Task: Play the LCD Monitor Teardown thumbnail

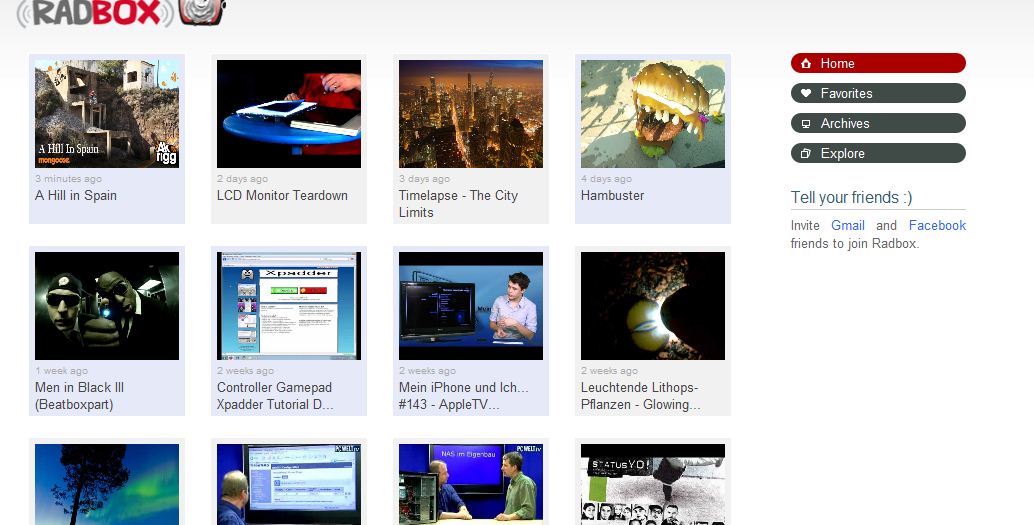Action: 289,113
